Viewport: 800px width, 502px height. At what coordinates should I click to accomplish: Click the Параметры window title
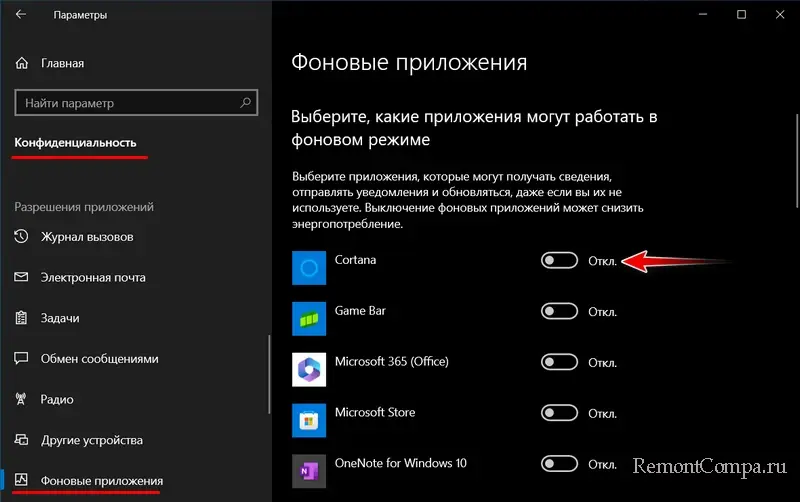80,15
